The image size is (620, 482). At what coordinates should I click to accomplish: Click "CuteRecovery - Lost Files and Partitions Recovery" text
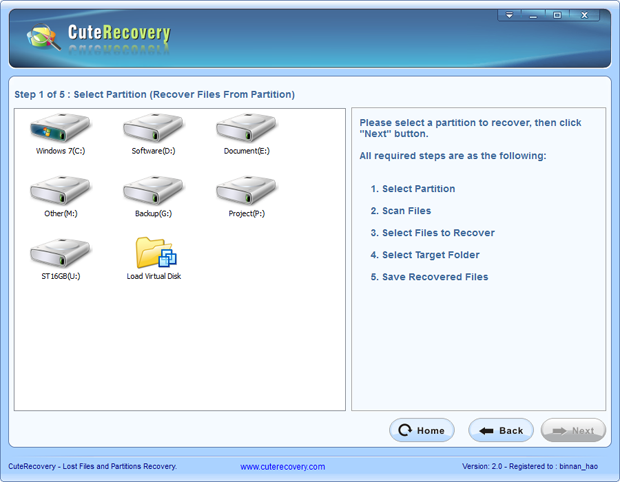coord(93,466)
